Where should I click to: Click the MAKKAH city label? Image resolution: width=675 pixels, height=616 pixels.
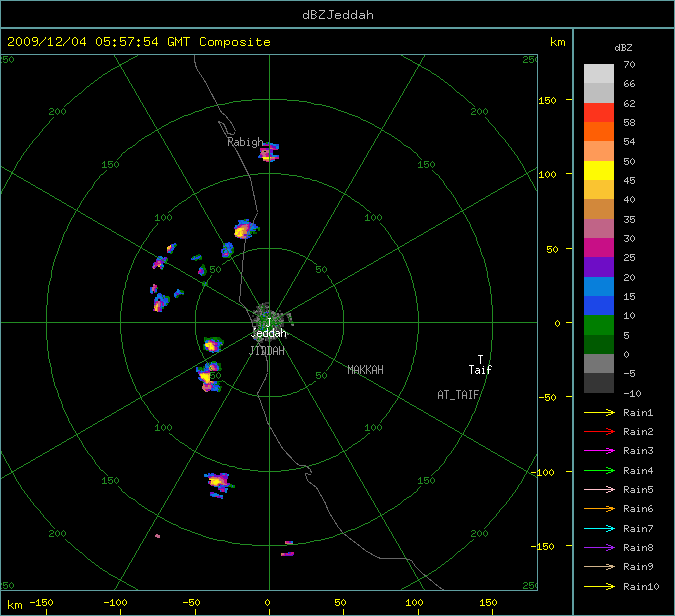pyautogui.click(x=365, y=370)
